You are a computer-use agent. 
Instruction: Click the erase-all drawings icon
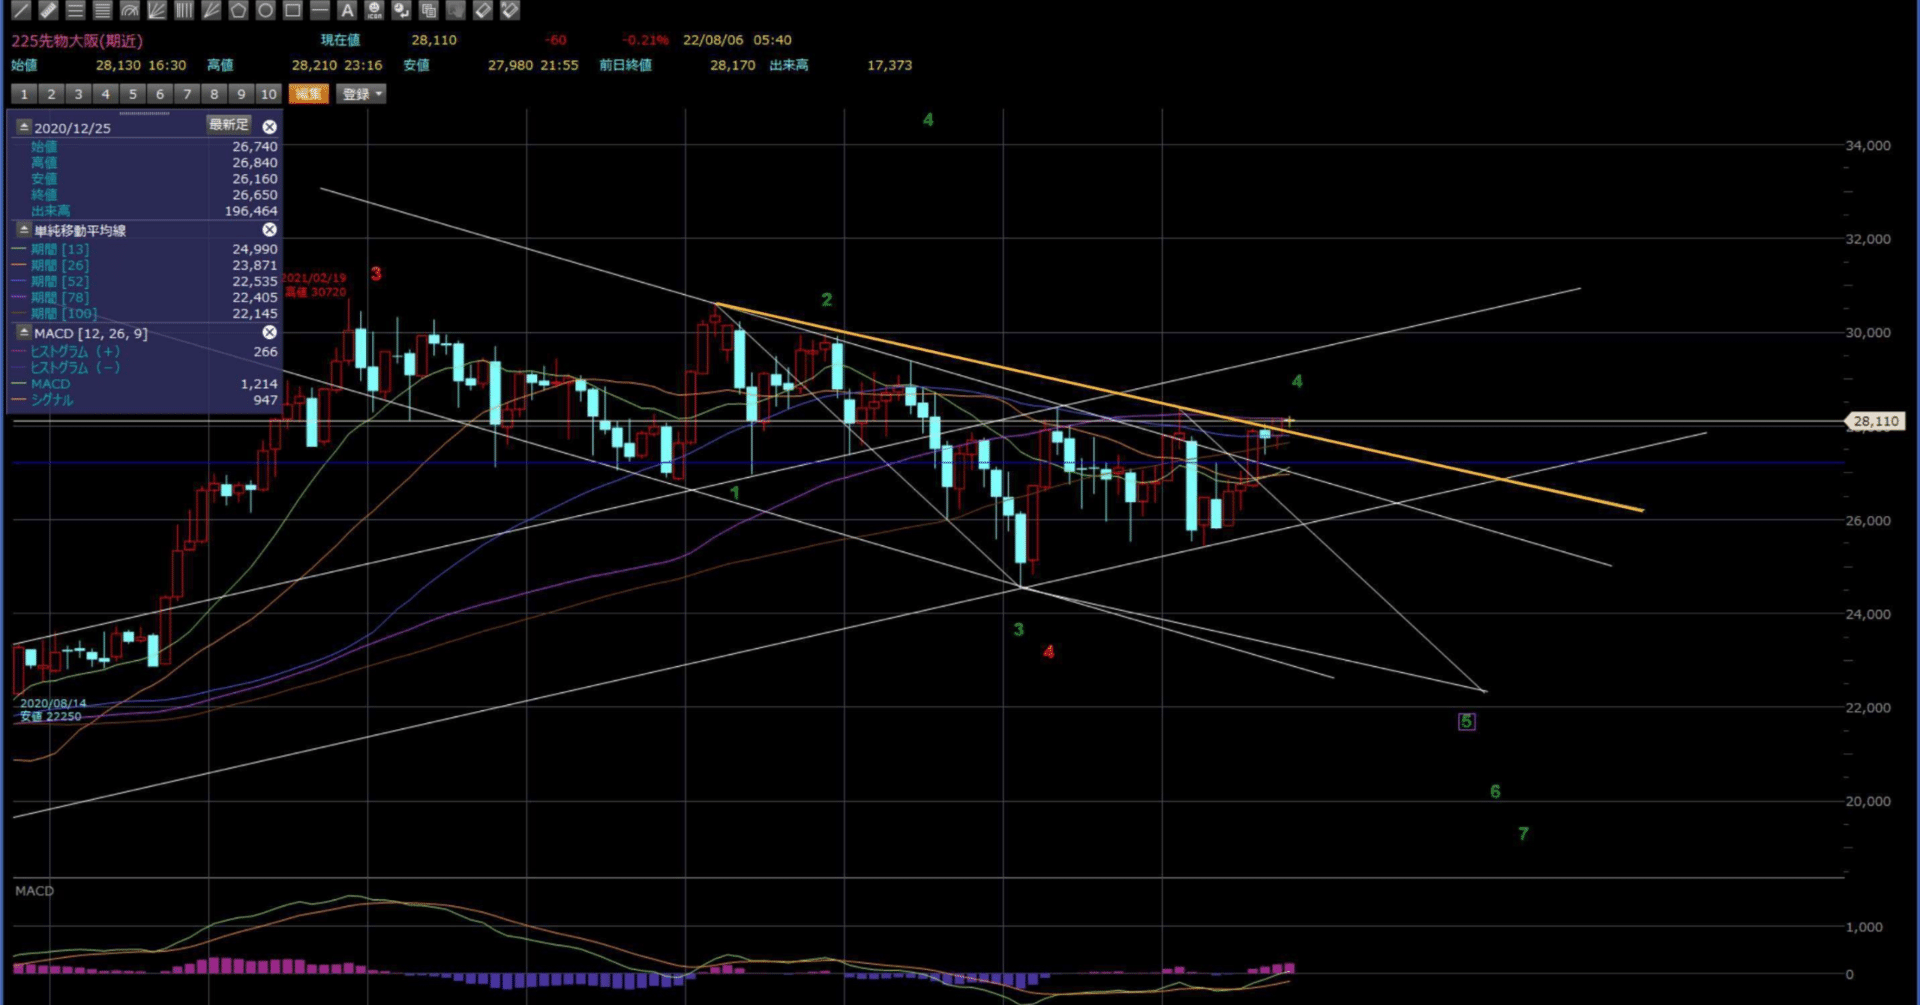[509, 10]
